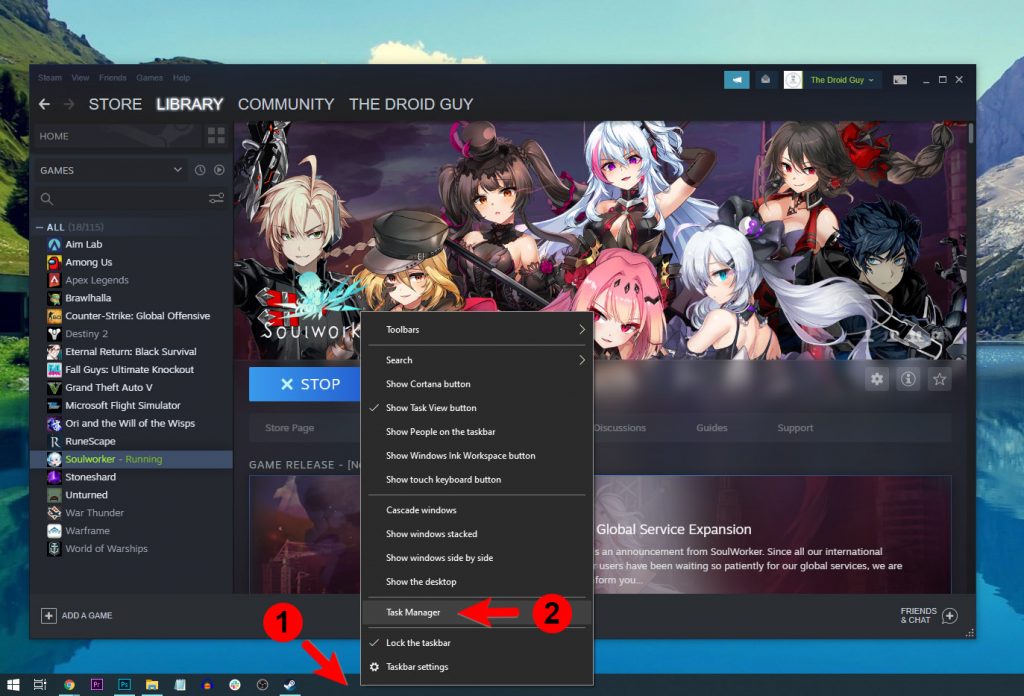Show only ready-to-play games
The height and width of the screenshot is (696, 1024).
tap(219, 170)
